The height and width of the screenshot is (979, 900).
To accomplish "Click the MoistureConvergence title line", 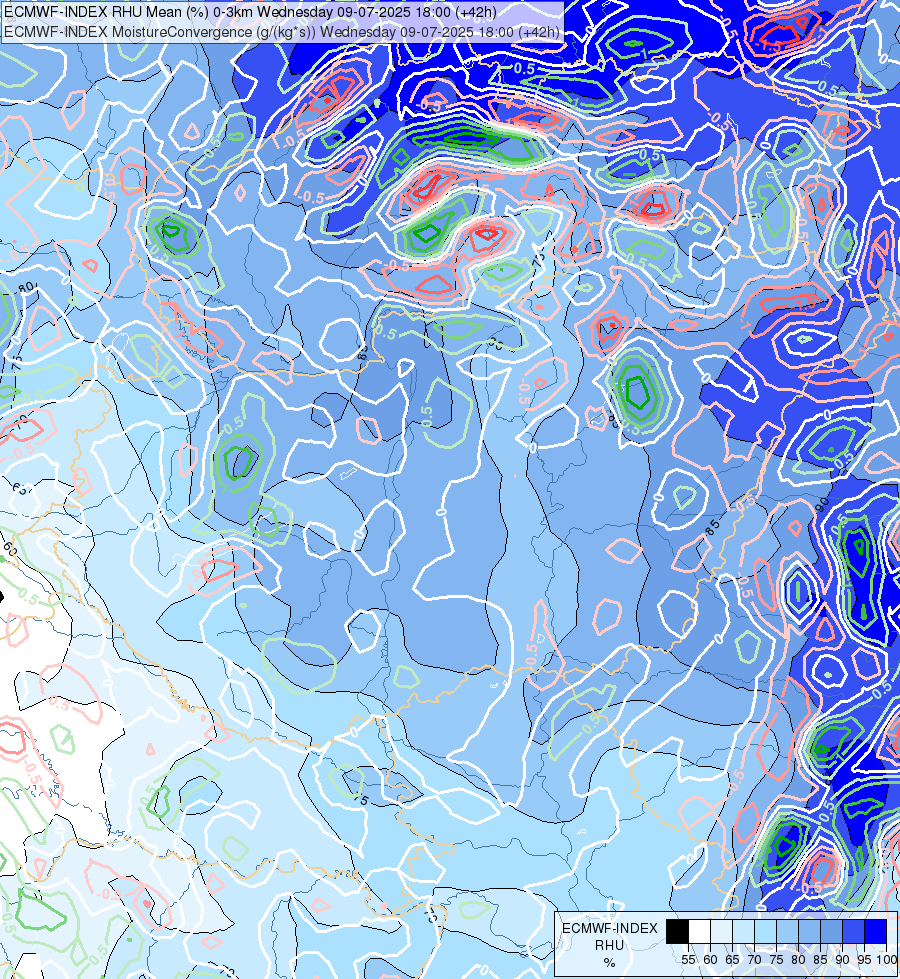I will point(282,31).
